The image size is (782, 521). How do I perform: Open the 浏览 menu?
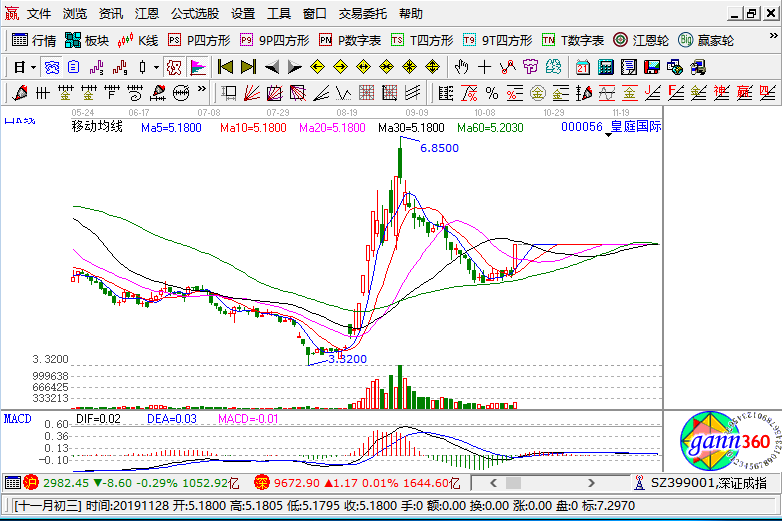(75, 14)
